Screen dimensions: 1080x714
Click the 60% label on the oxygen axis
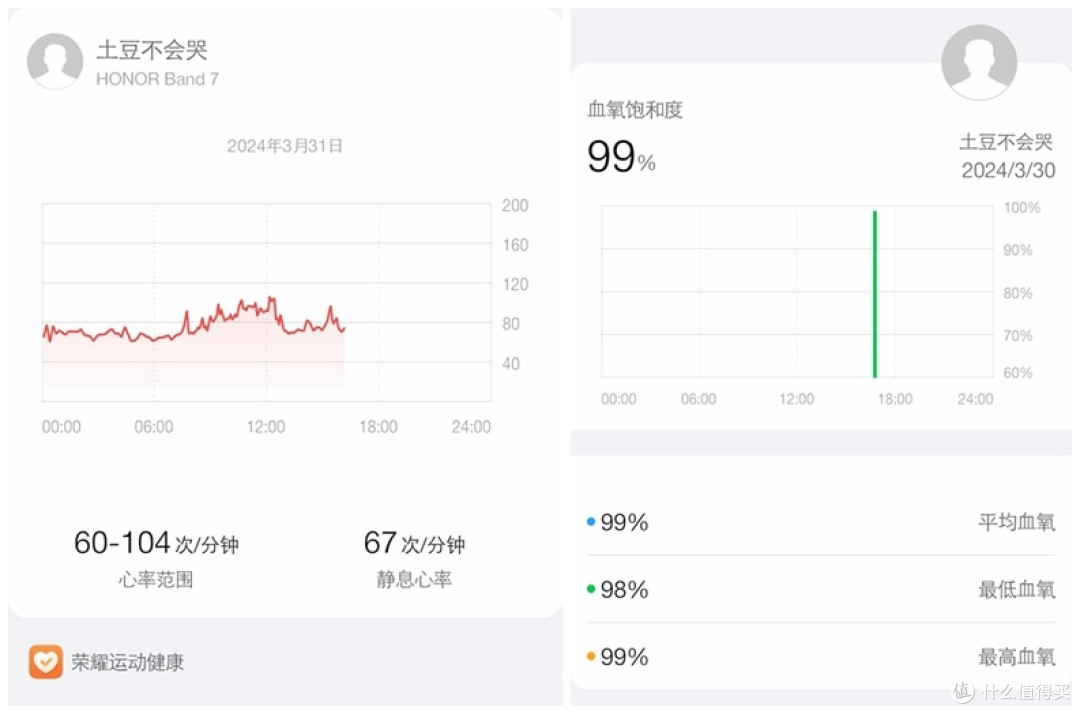1017,372
